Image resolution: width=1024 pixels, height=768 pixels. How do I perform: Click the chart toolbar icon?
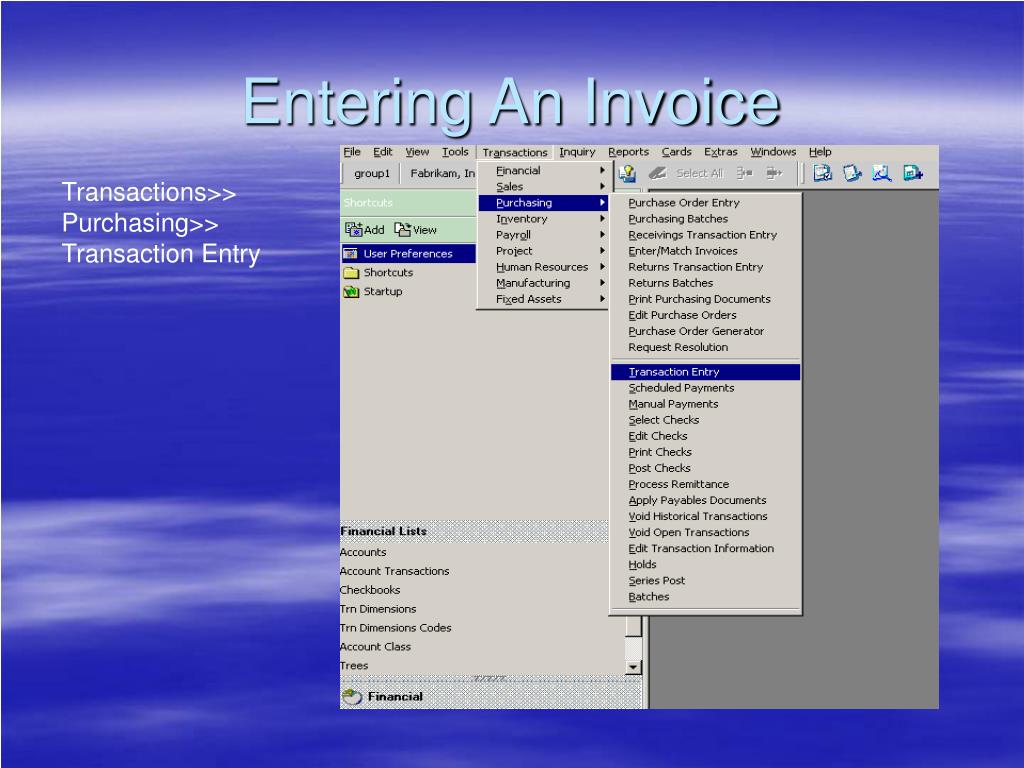pyautogui.click(x=882, y=173)
